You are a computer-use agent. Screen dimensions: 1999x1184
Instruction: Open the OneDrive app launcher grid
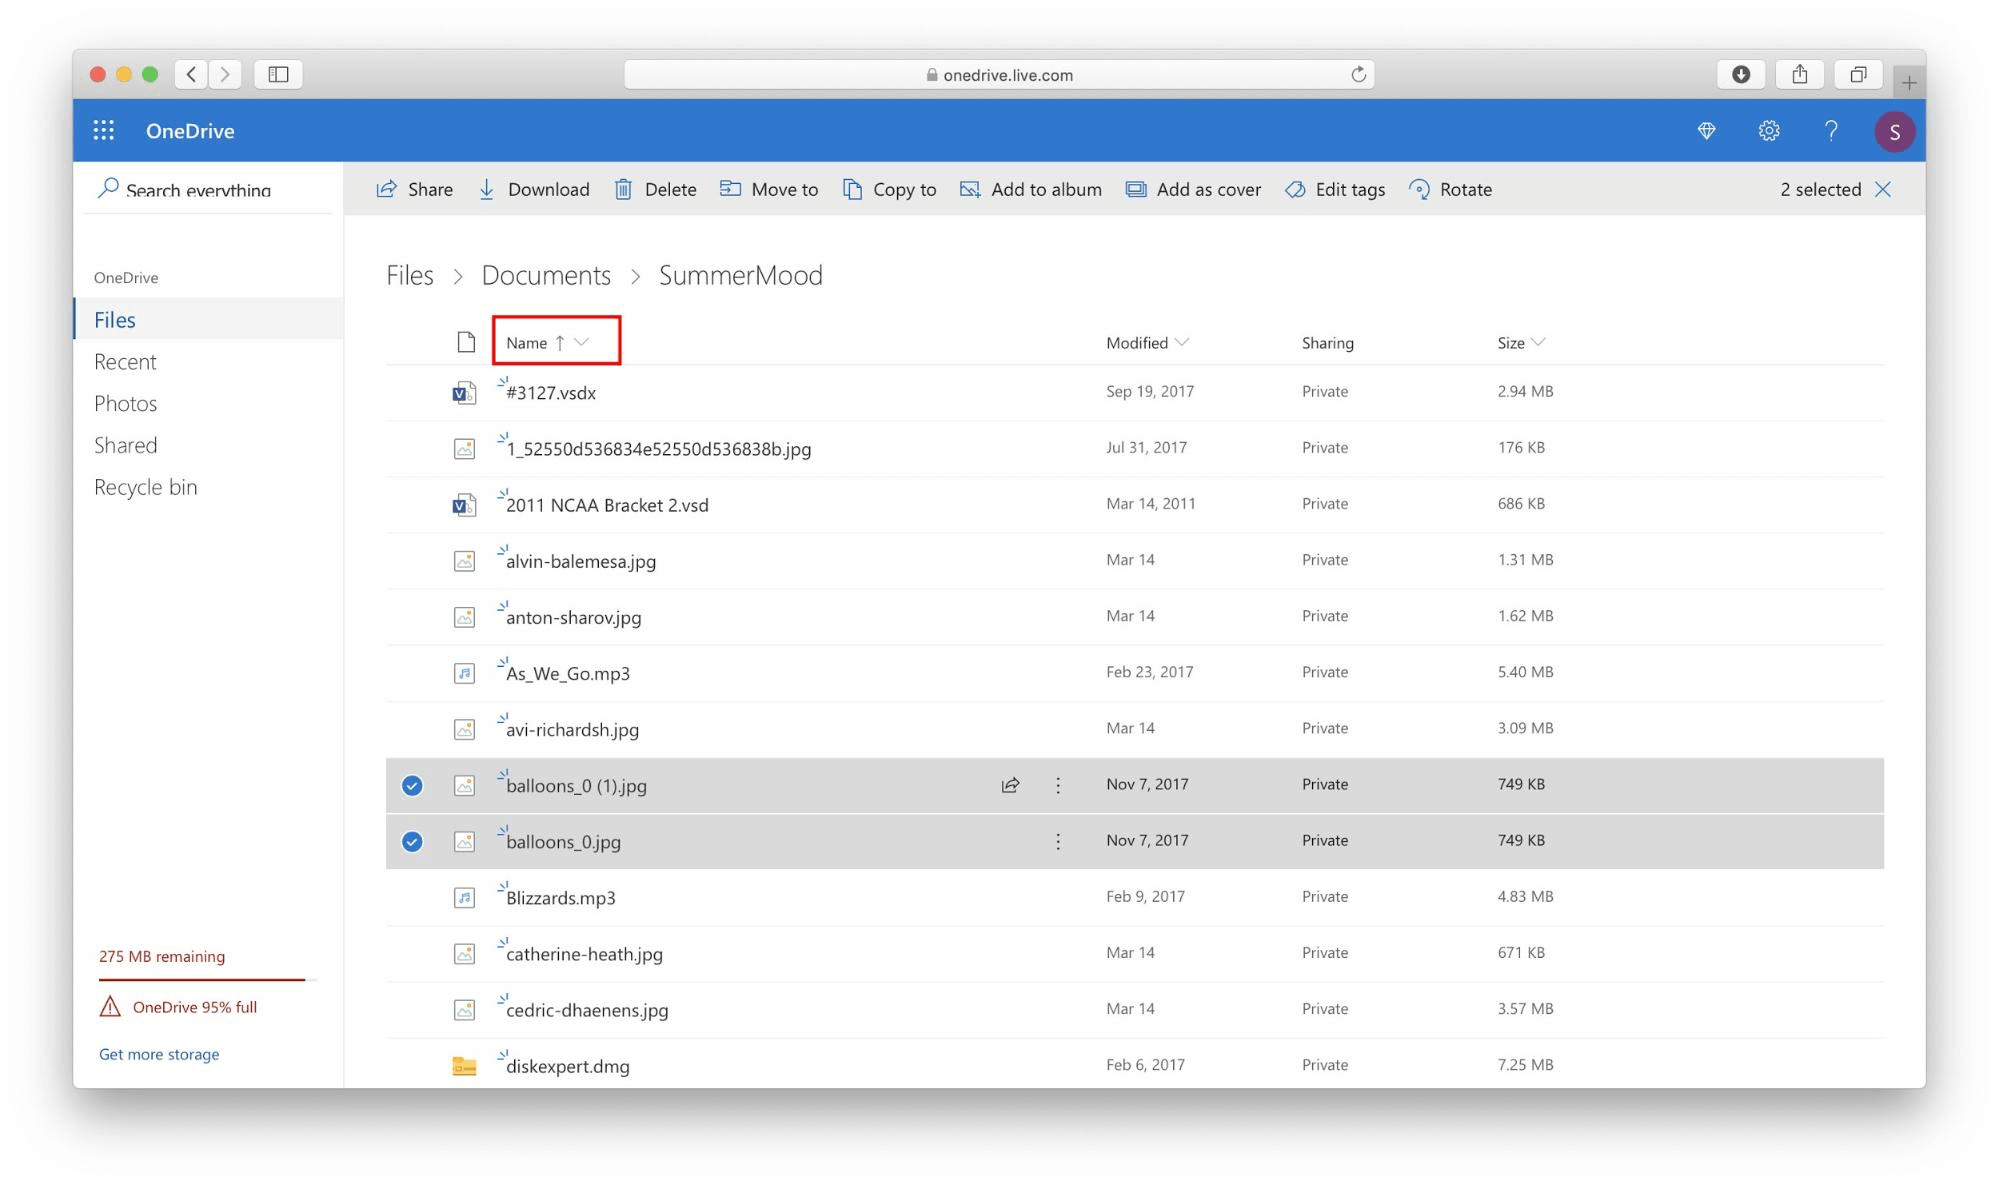tap(103, 130)
